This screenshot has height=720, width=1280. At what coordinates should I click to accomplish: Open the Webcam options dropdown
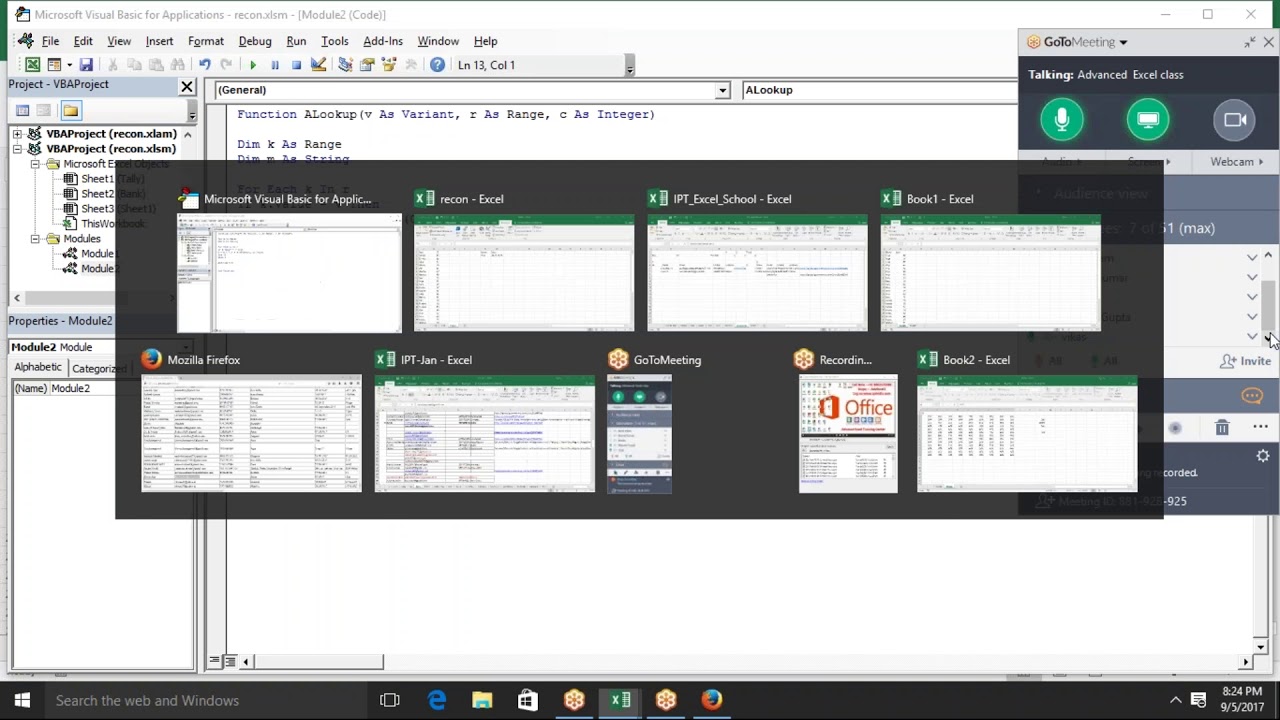[x=1236, y=162]
